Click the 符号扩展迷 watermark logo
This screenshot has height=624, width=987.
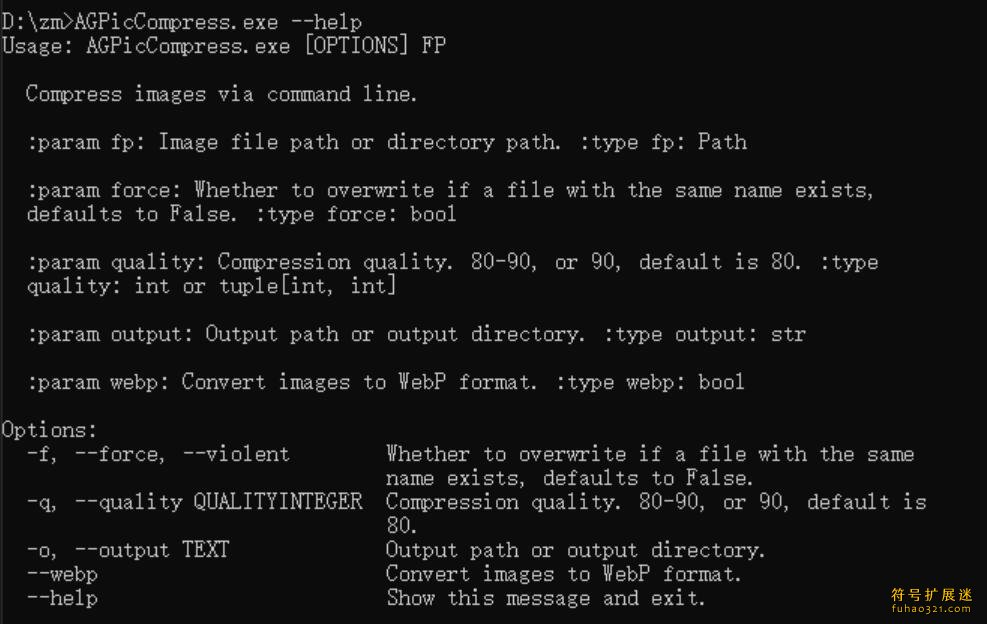[x=932, y=594]
